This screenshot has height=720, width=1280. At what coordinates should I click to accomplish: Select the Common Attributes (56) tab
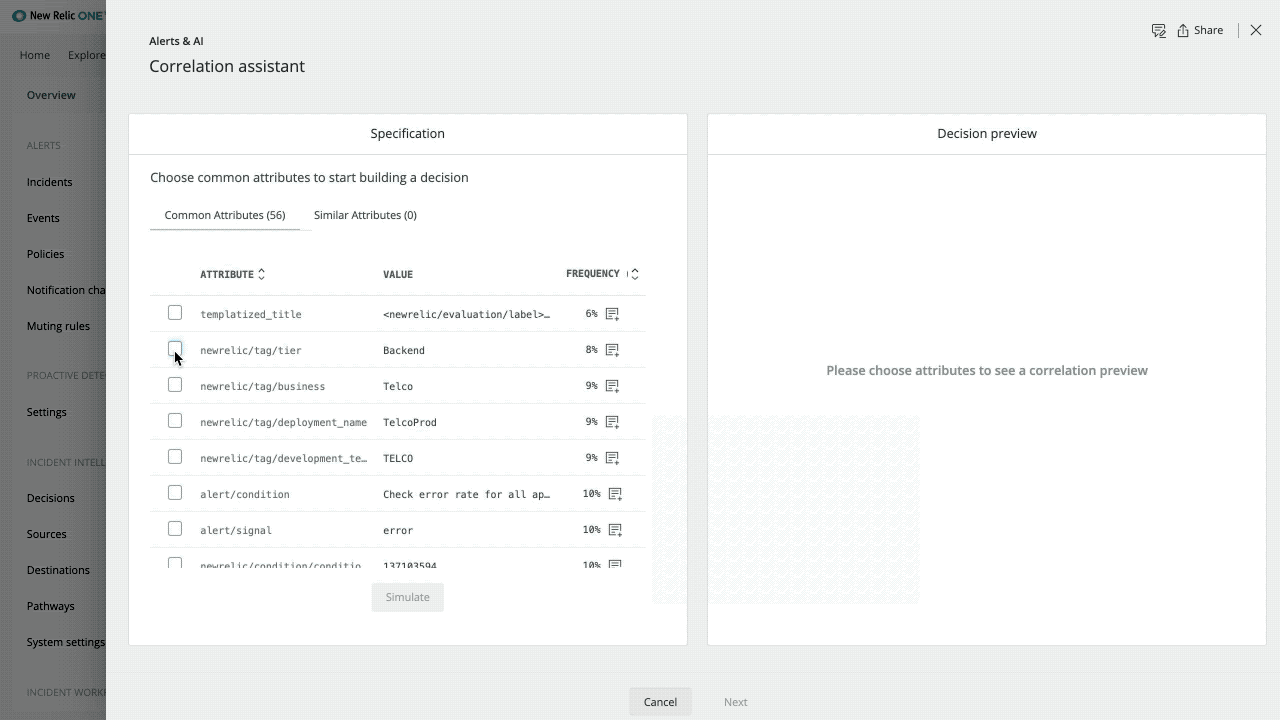(x=225, y=215)
